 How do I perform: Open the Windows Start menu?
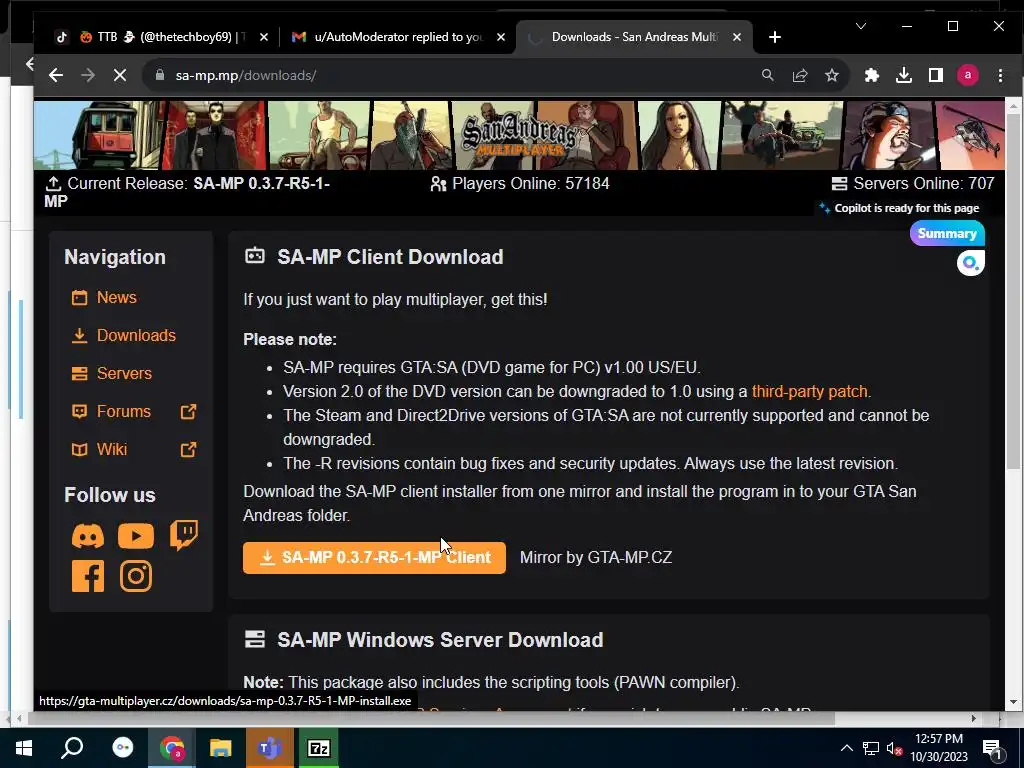24,748
